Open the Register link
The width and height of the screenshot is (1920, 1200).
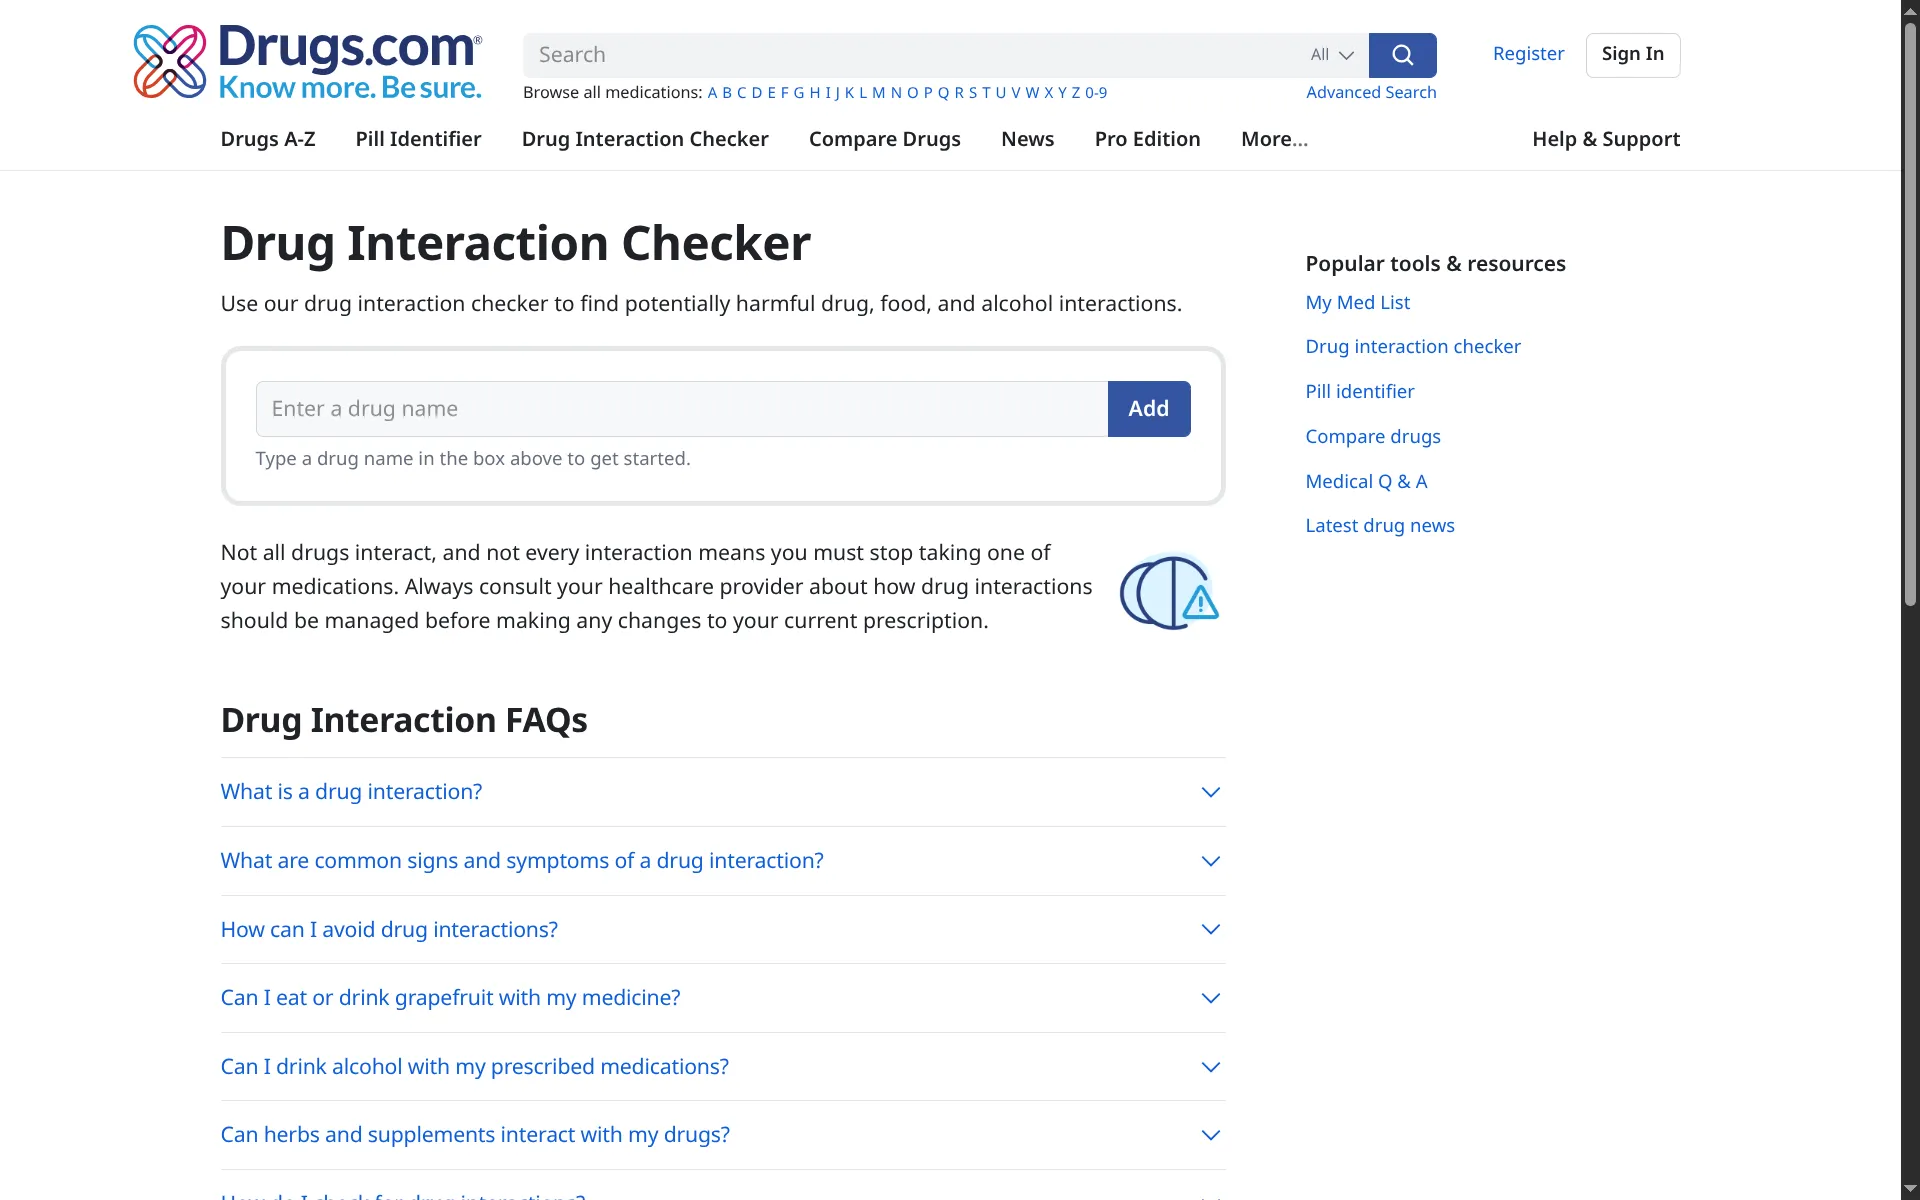coord(1528,54)
